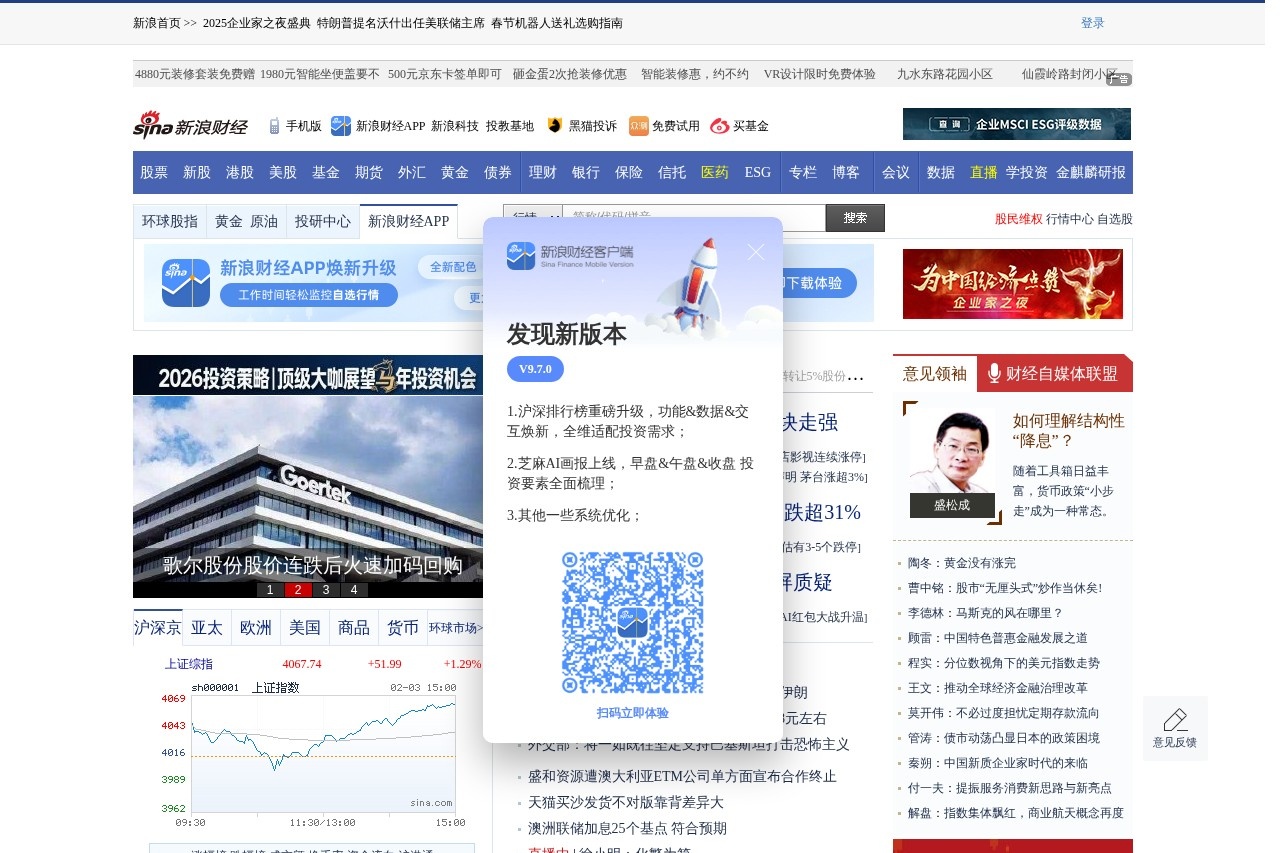Open news 澳洲联储加息25个基点 符合预期
The height and width of the screenshot is (853, 1280).
click(x=627, y=828)
